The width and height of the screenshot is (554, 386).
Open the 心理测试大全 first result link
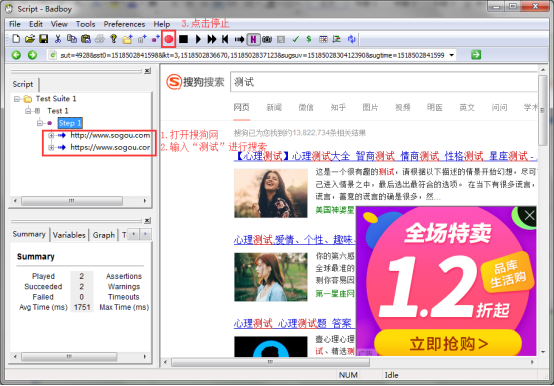click(385, 156)
